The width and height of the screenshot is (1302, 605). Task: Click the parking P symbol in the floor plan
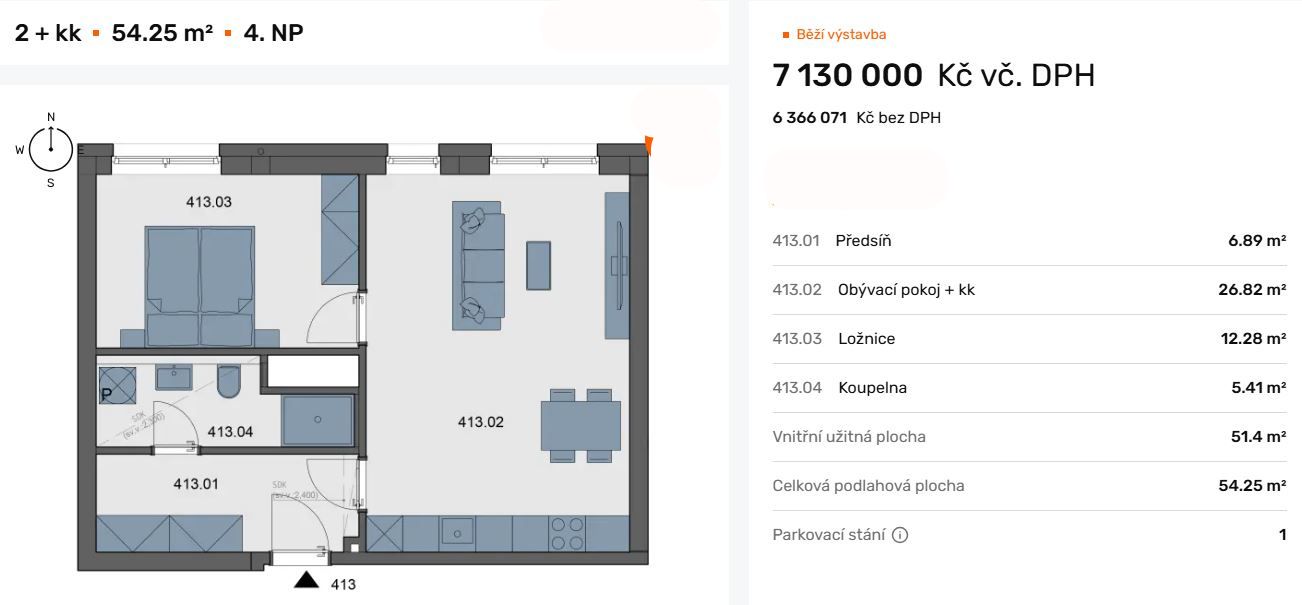(x=107, y=394)
